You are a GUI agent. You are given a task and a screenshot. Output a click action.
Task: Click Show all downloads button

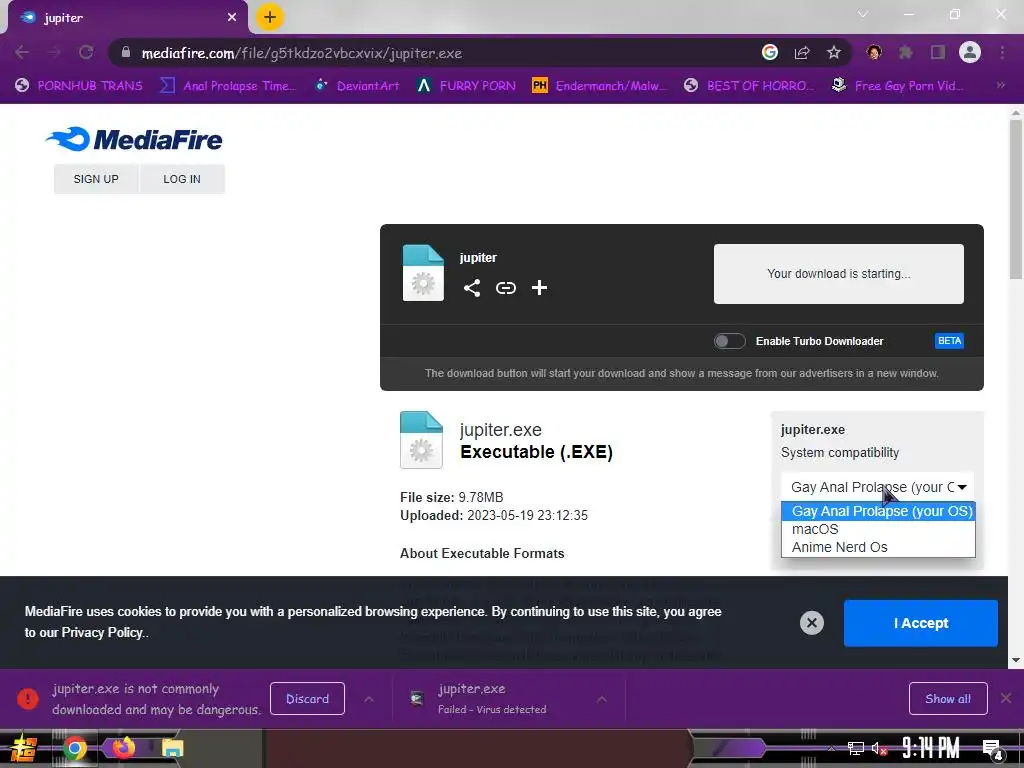tap(948, 699)
